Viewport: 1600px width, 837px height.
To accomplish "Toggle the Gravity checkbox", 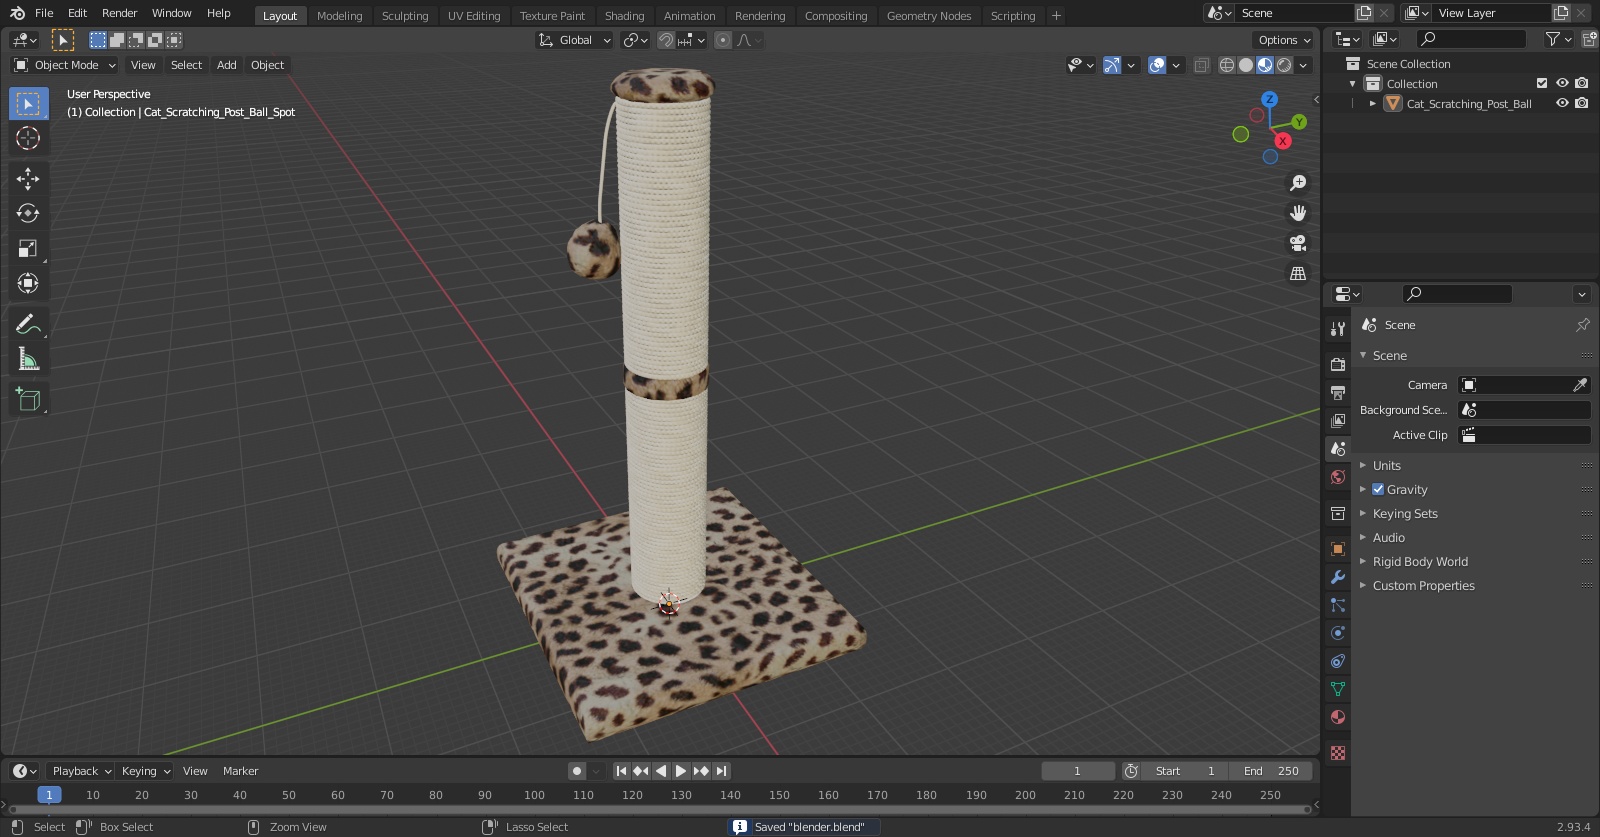I will pos(1378,489).
